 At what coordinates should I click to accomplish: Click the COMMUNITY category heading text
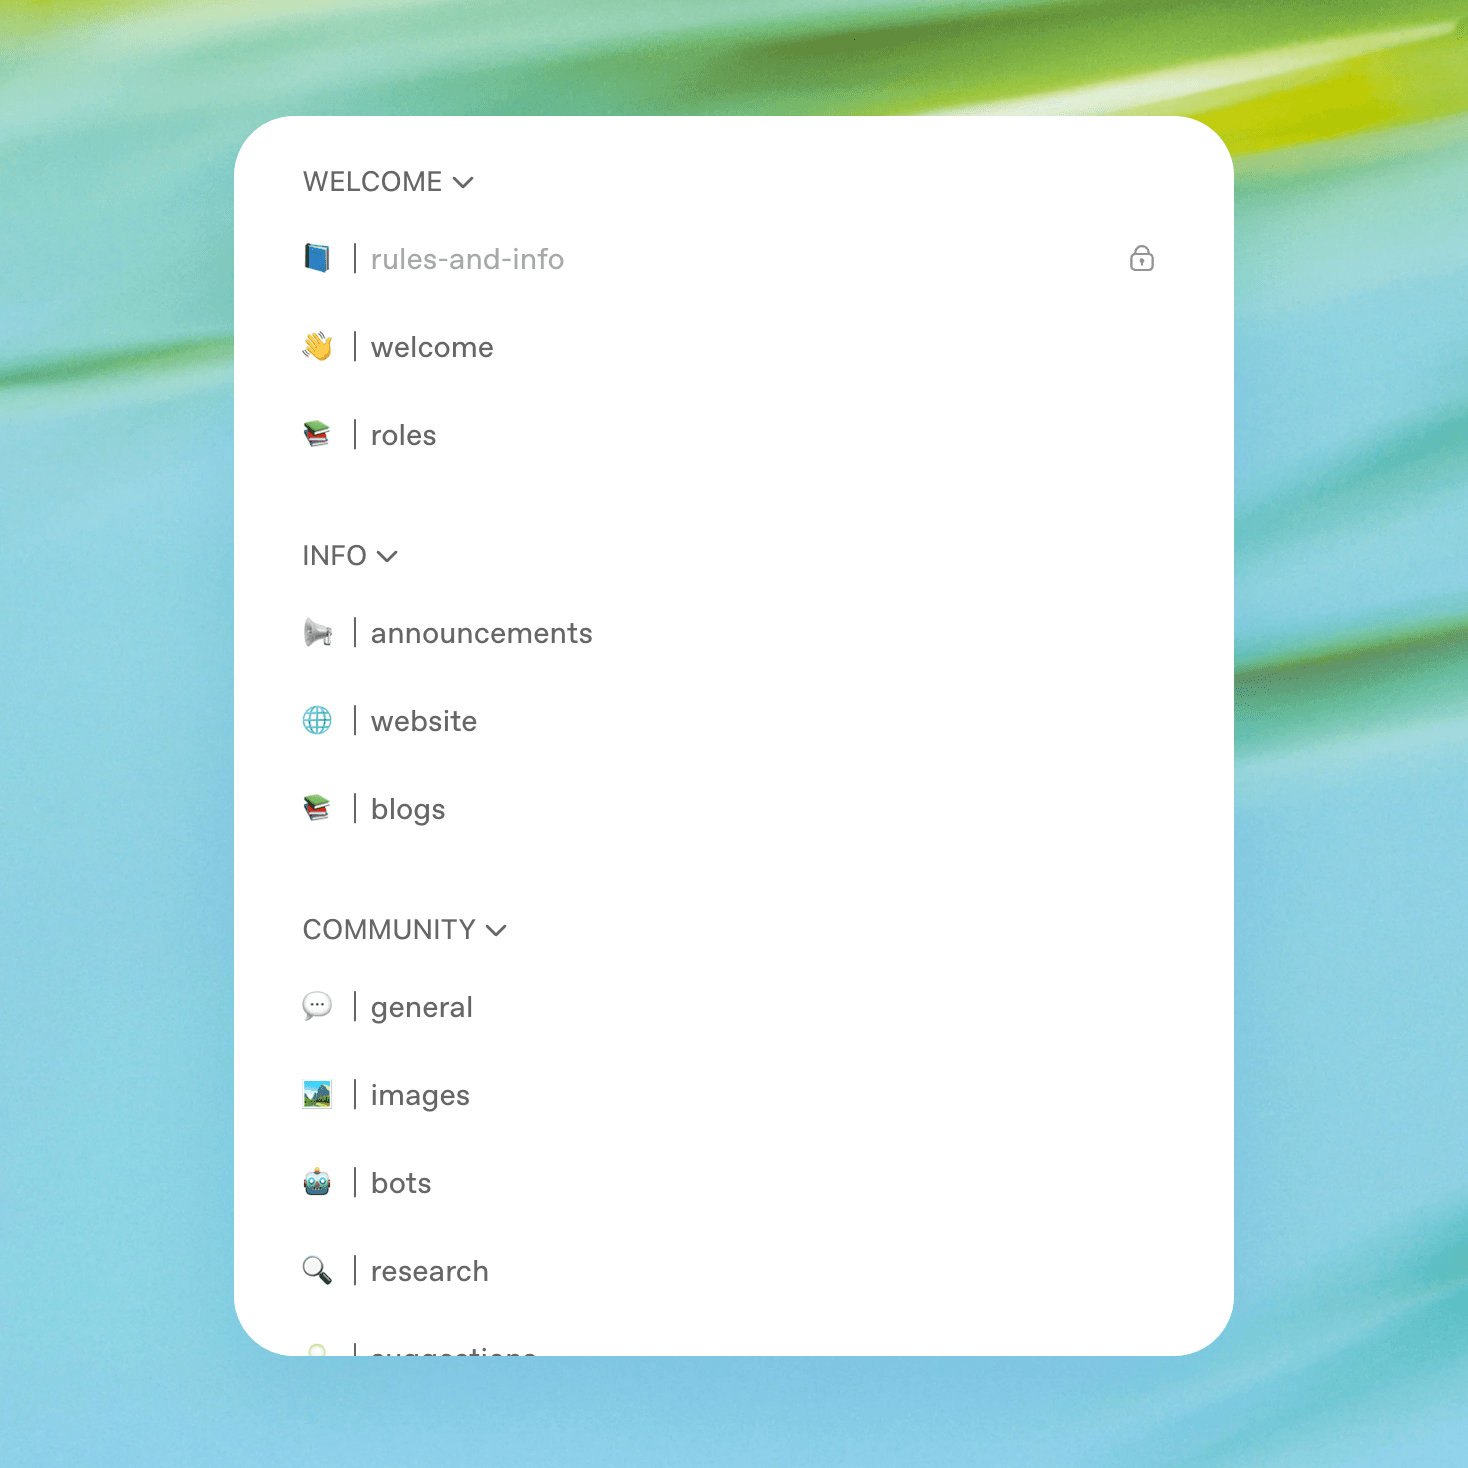[389, 930]
